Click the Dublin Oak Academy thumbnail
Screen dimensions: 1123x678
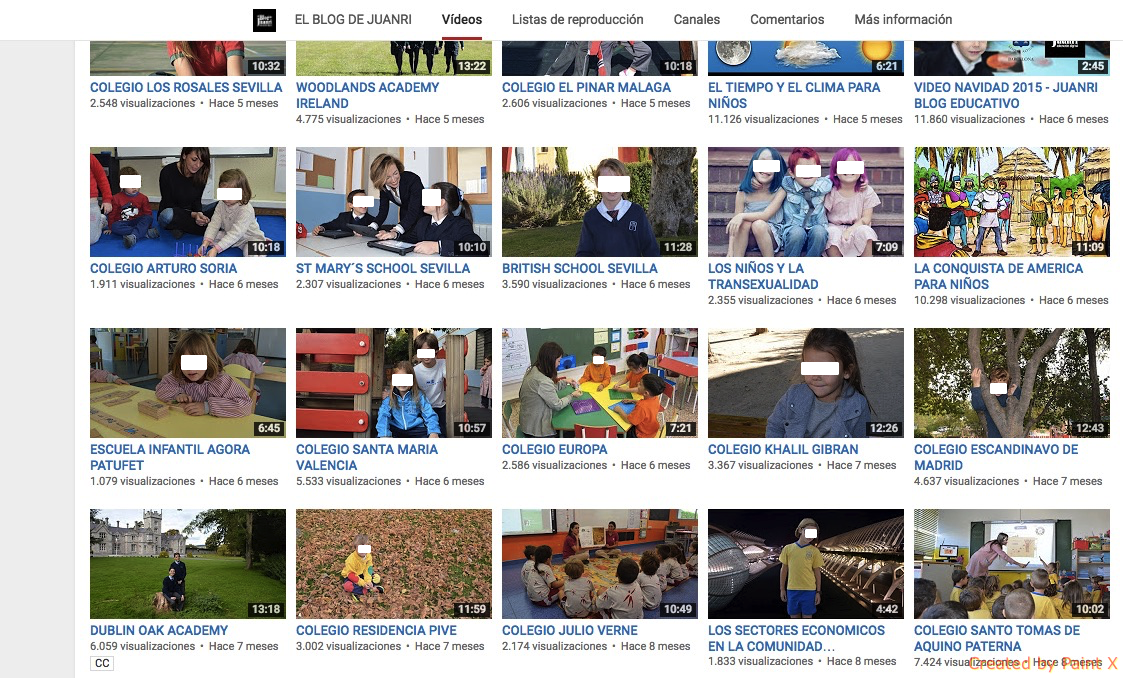point(187,564)
